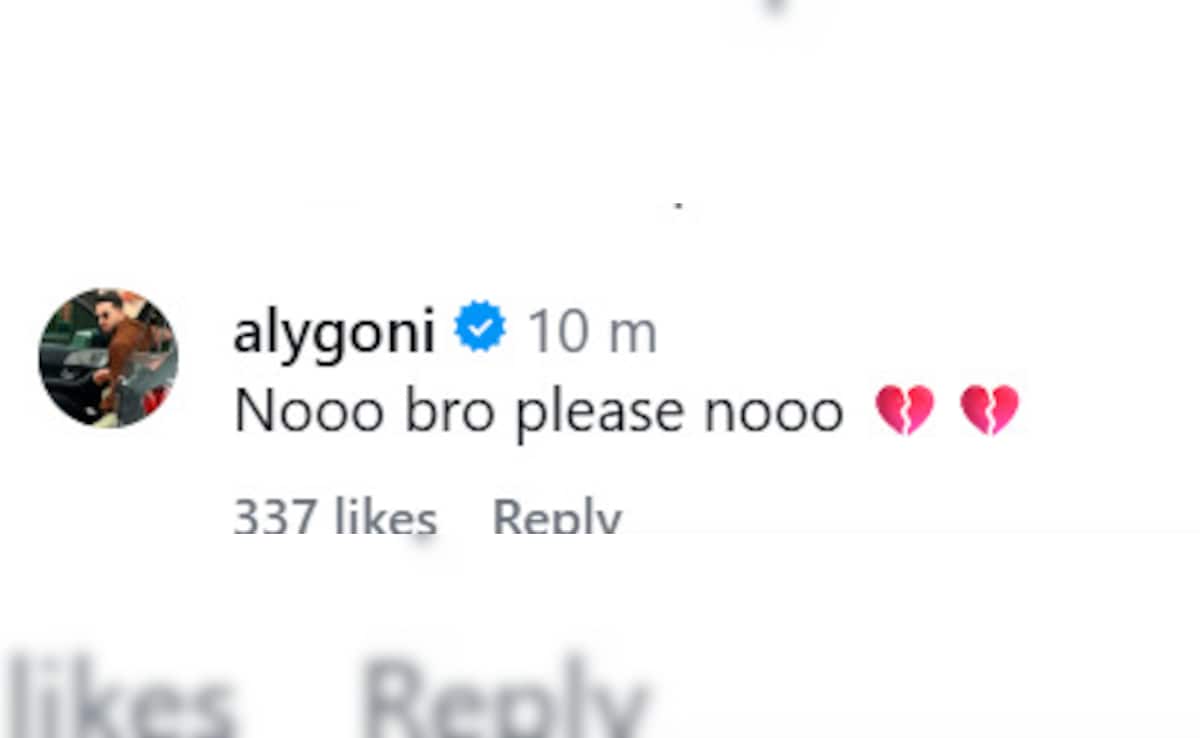This screenshot has height=738, width=1200.
Task: Click the capitalized first word "Nooo" in the comment
Action: pyautogui.click(x=308, y=411)
